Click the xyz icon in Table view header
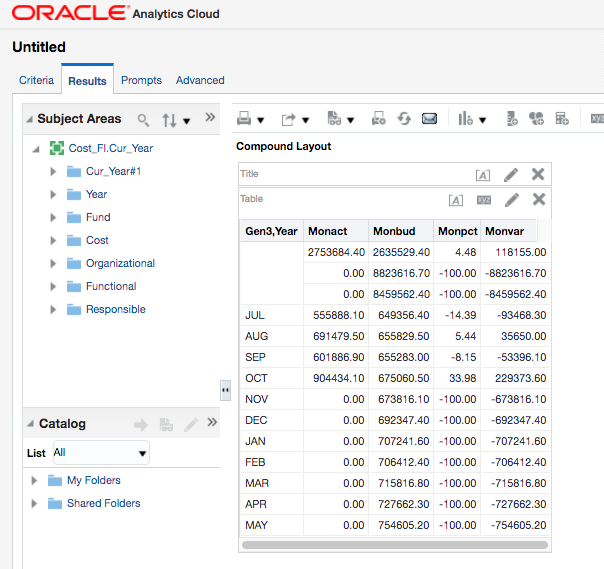The width and height of the screenshot is (604, 569). coord(484,199)
